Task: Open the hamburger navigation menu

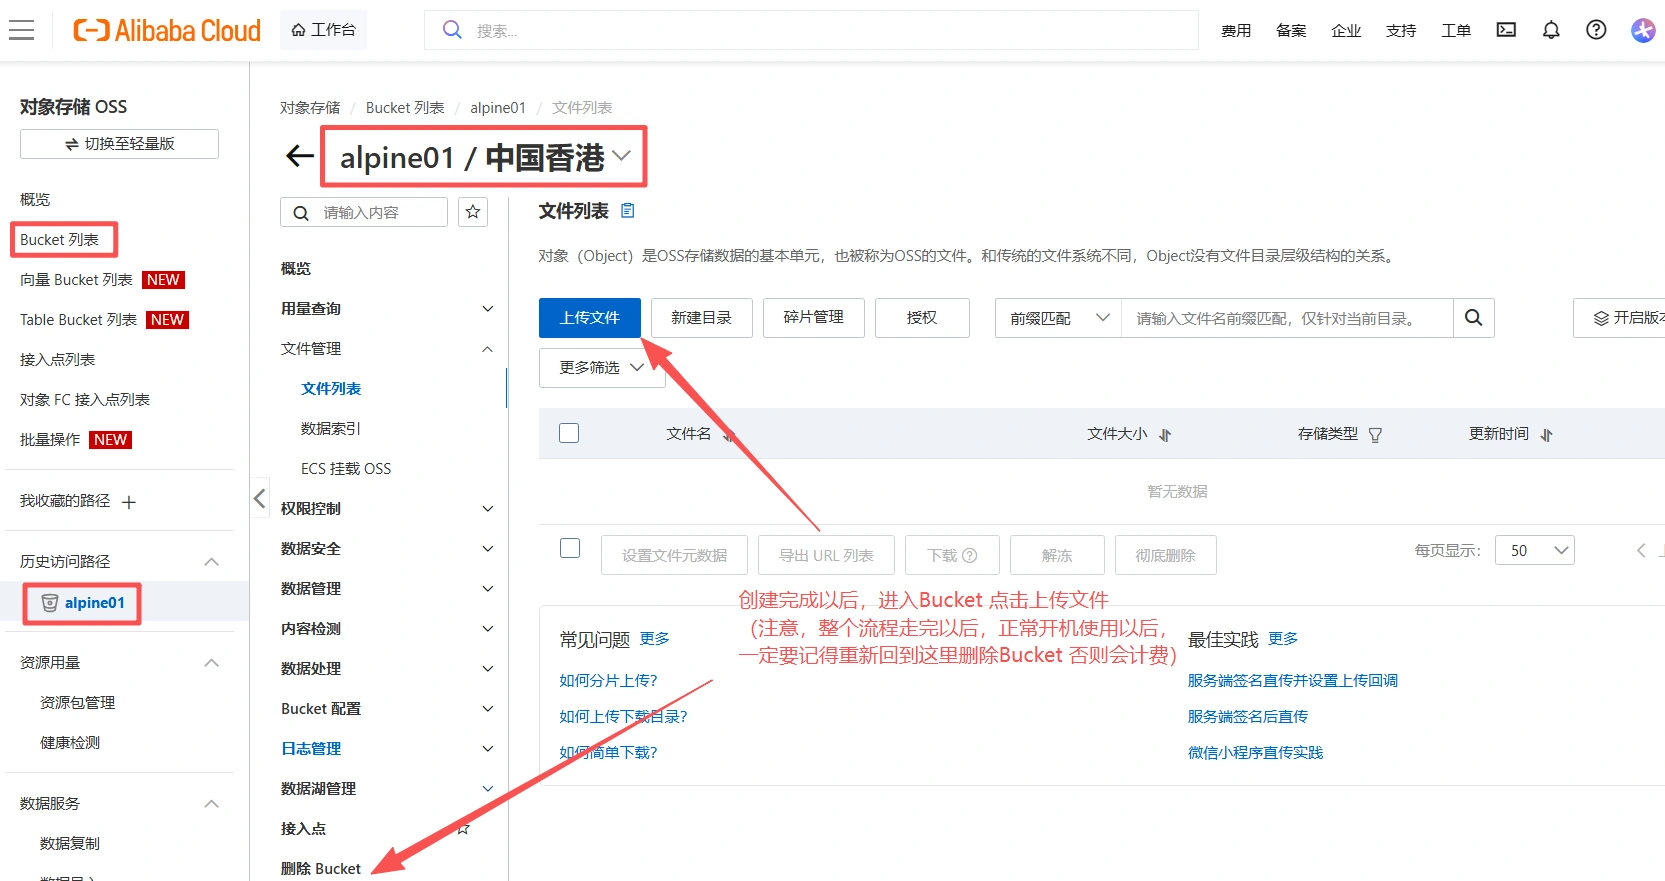Action: [22, 30]
